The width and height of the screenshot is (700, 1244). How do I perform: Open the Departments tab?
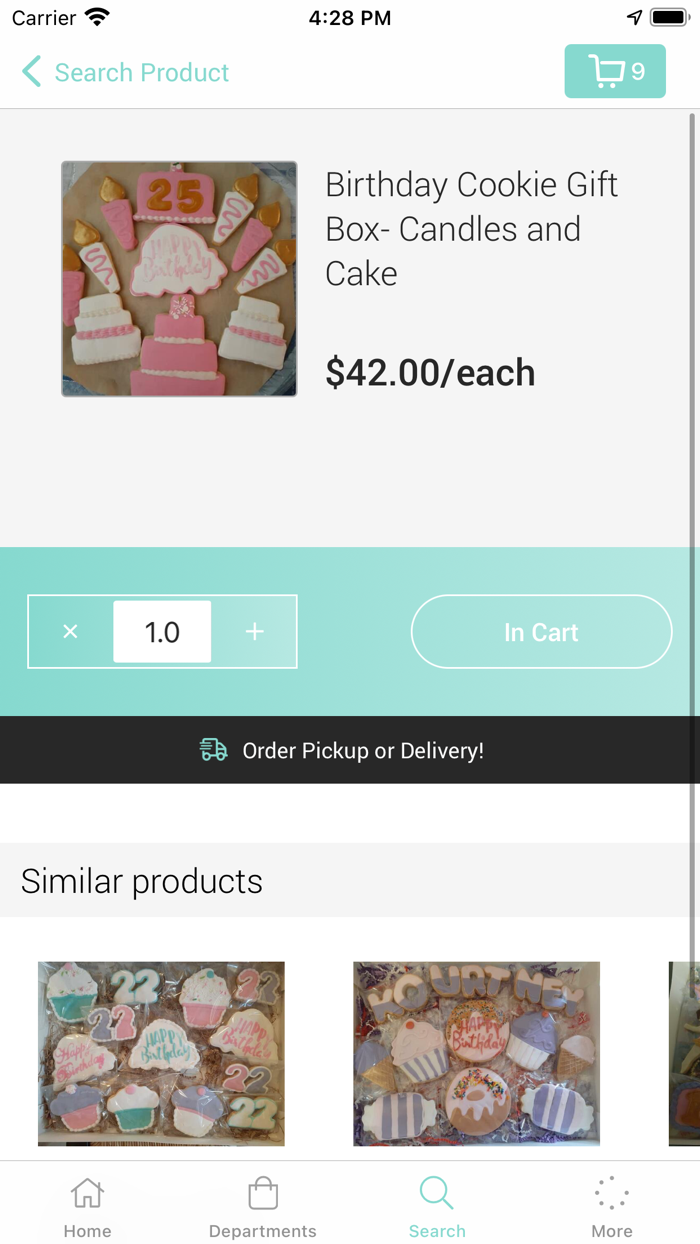click(262, 1206)
